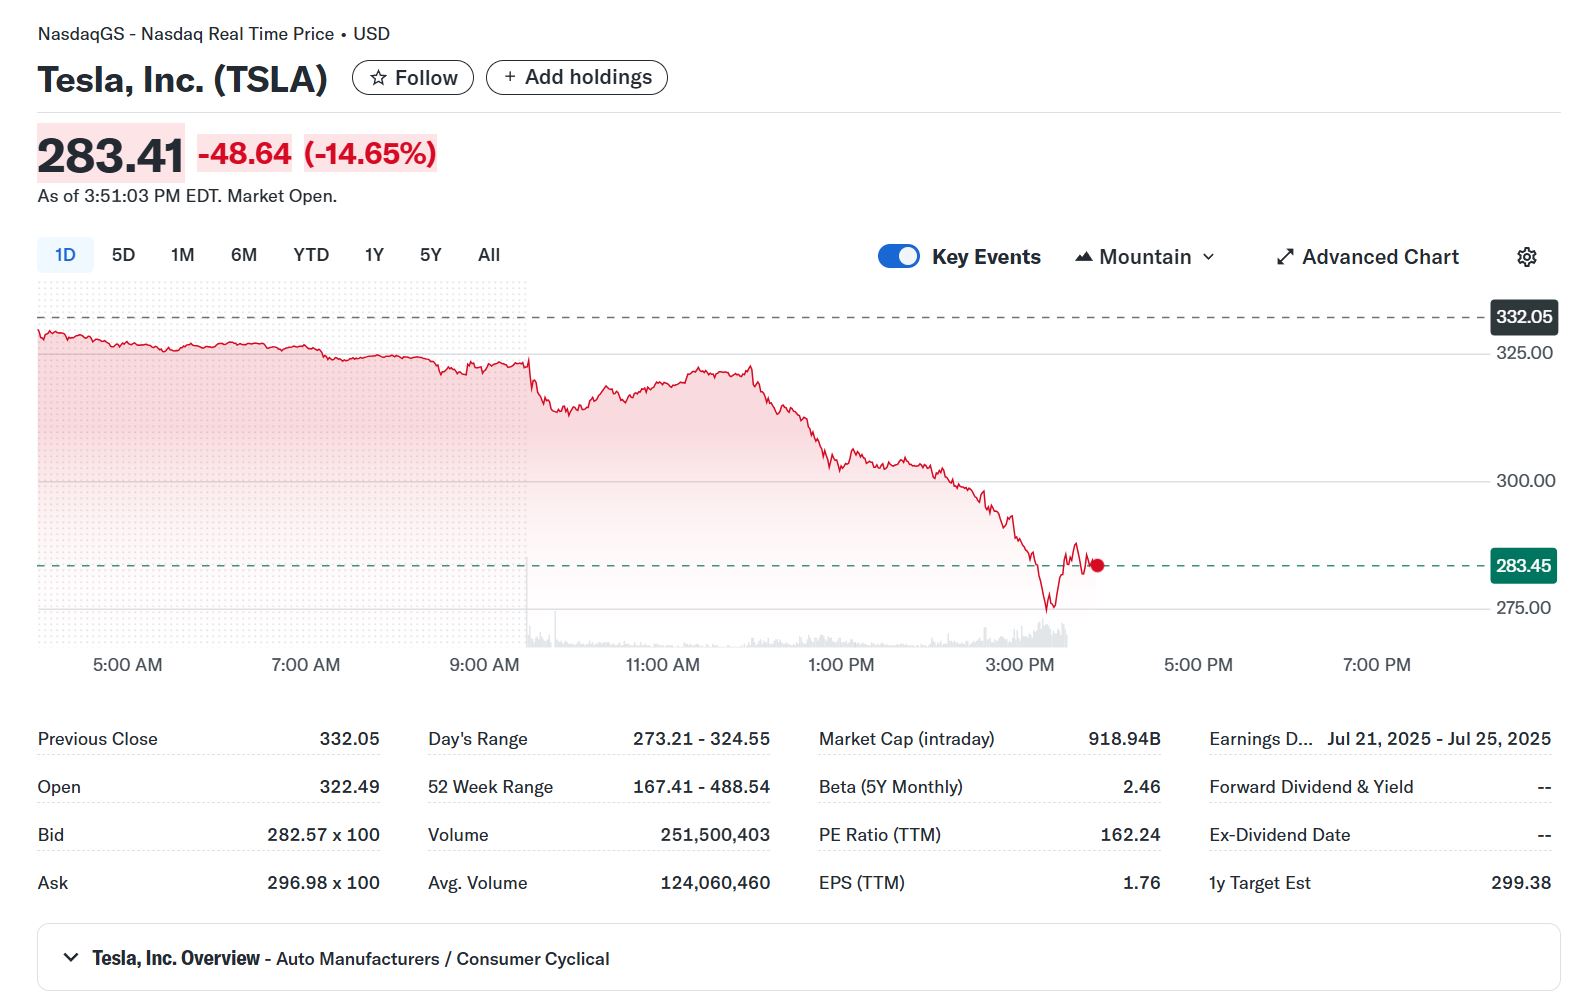Viewport: 1580px width, 993px height.
Task: Select the 1M chart range
Action: click(182, 255)
